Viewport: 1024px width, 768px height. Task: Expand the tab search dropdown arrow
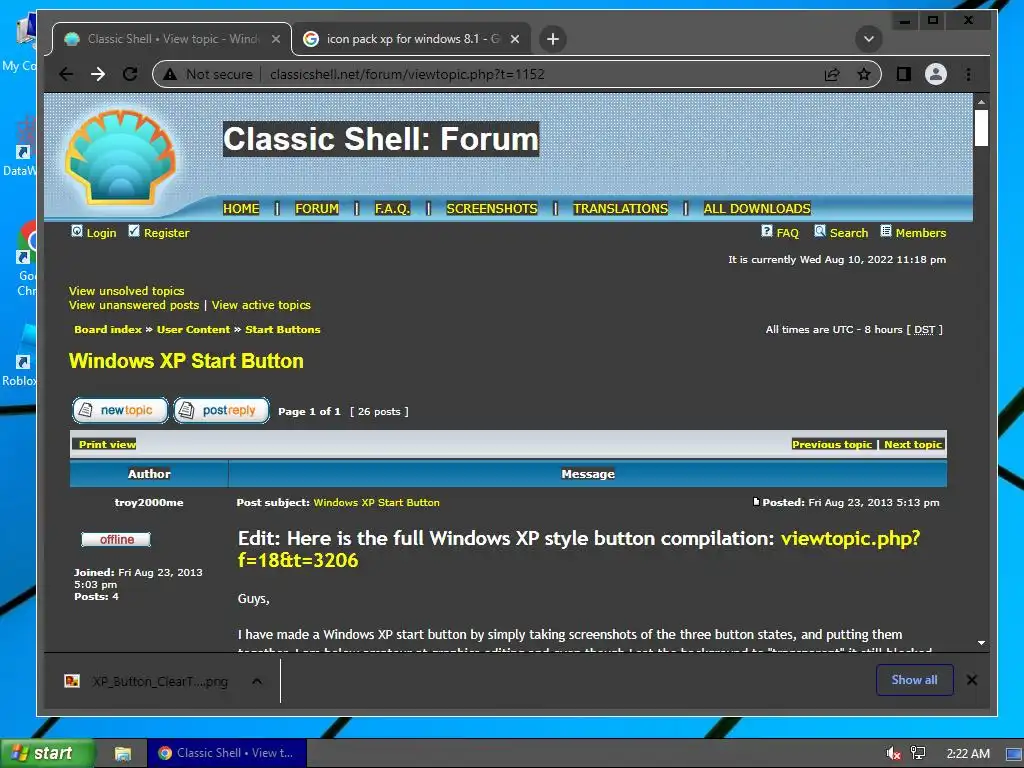pos(869,39)
